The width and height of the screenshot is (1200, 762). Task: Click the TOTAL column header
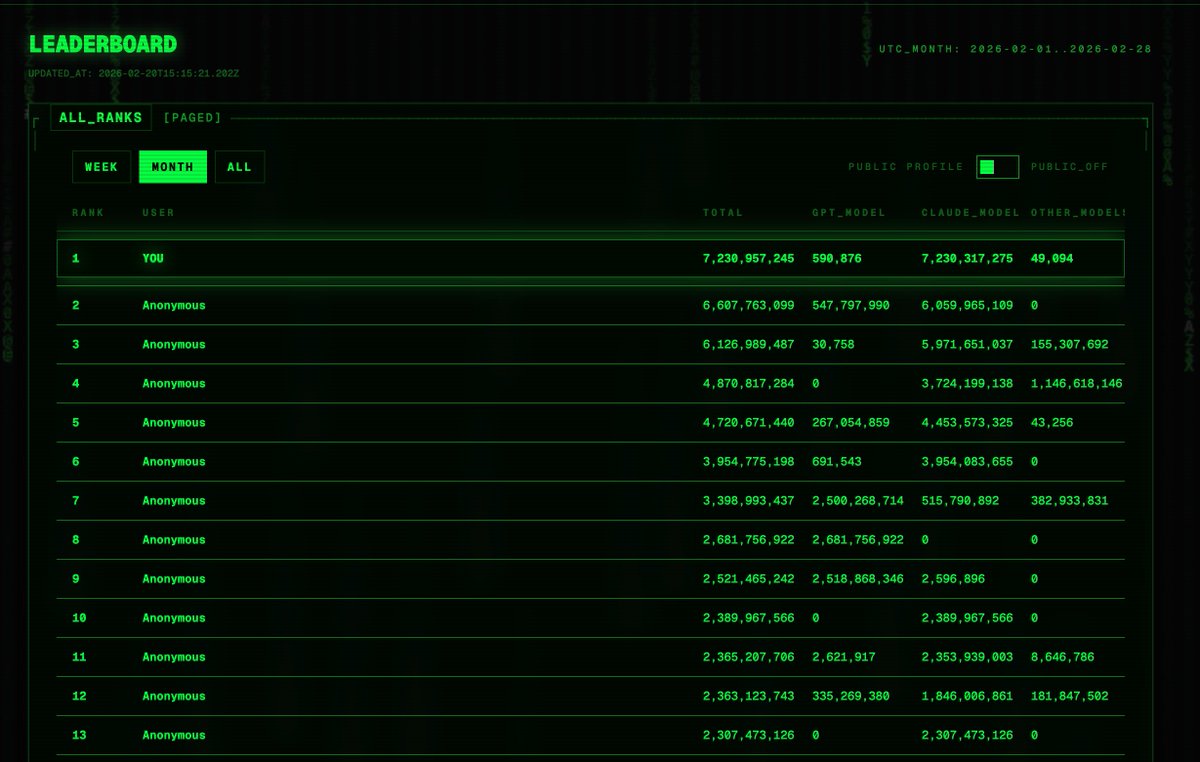click(x=723, y=213)
